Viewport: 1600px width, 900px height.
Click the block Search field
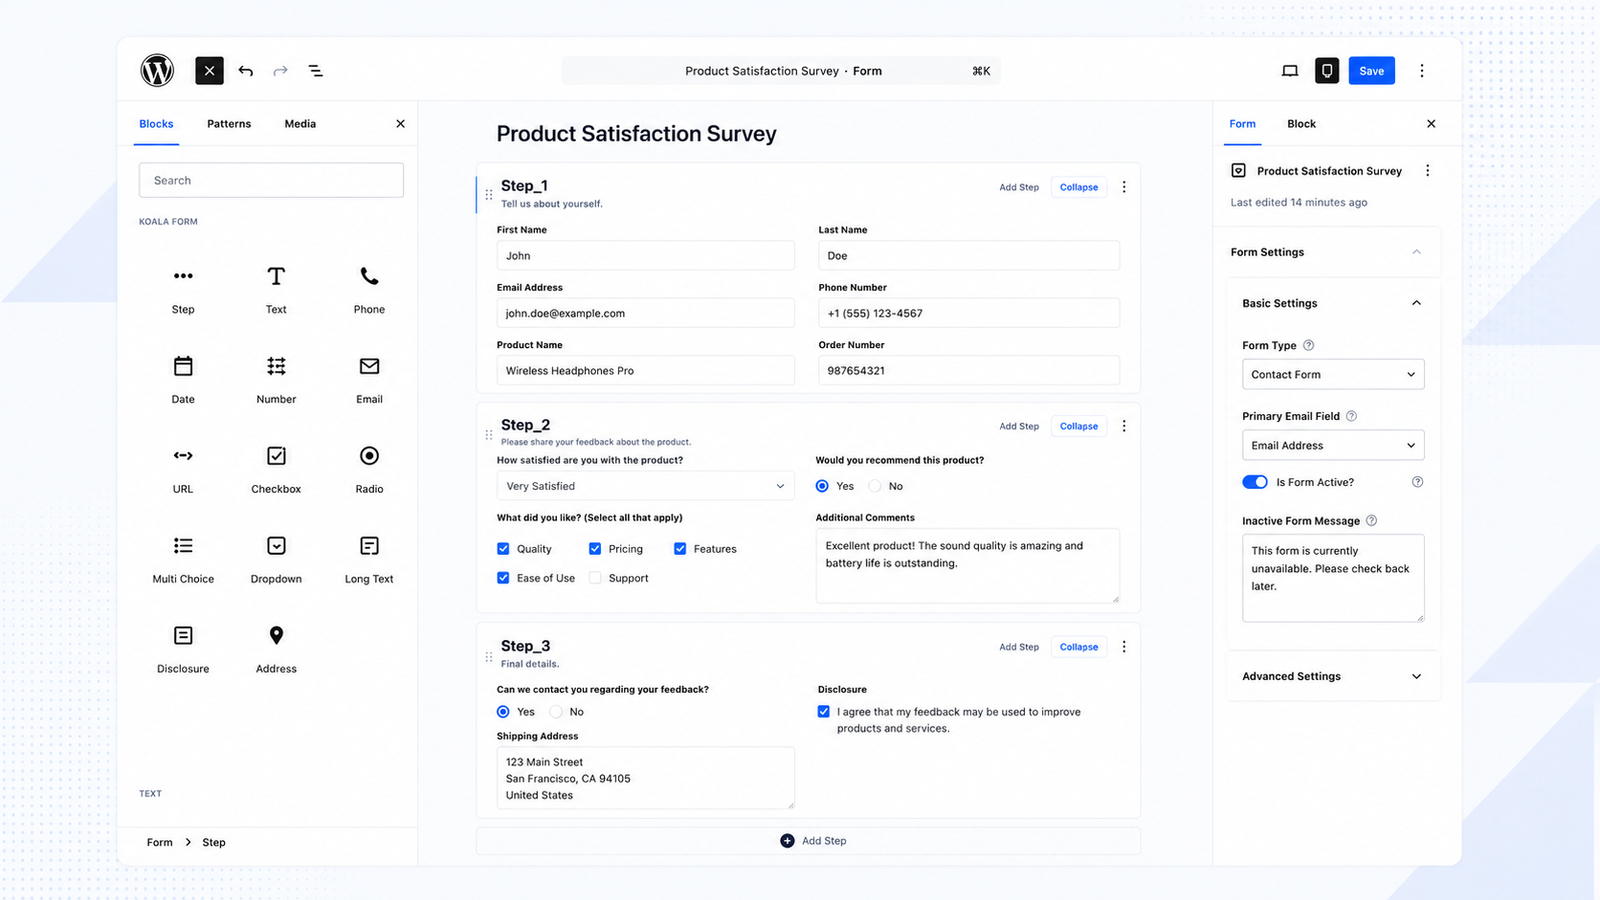coord(271,180)
